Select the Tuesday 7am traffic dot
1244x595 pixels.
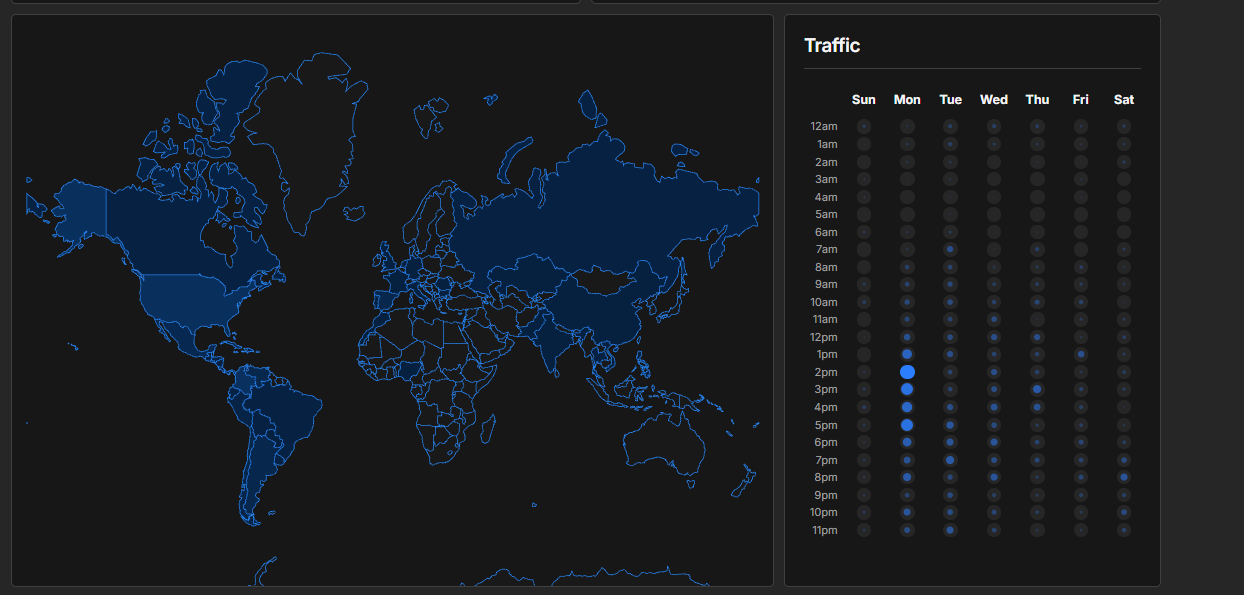tap(950, 249)
